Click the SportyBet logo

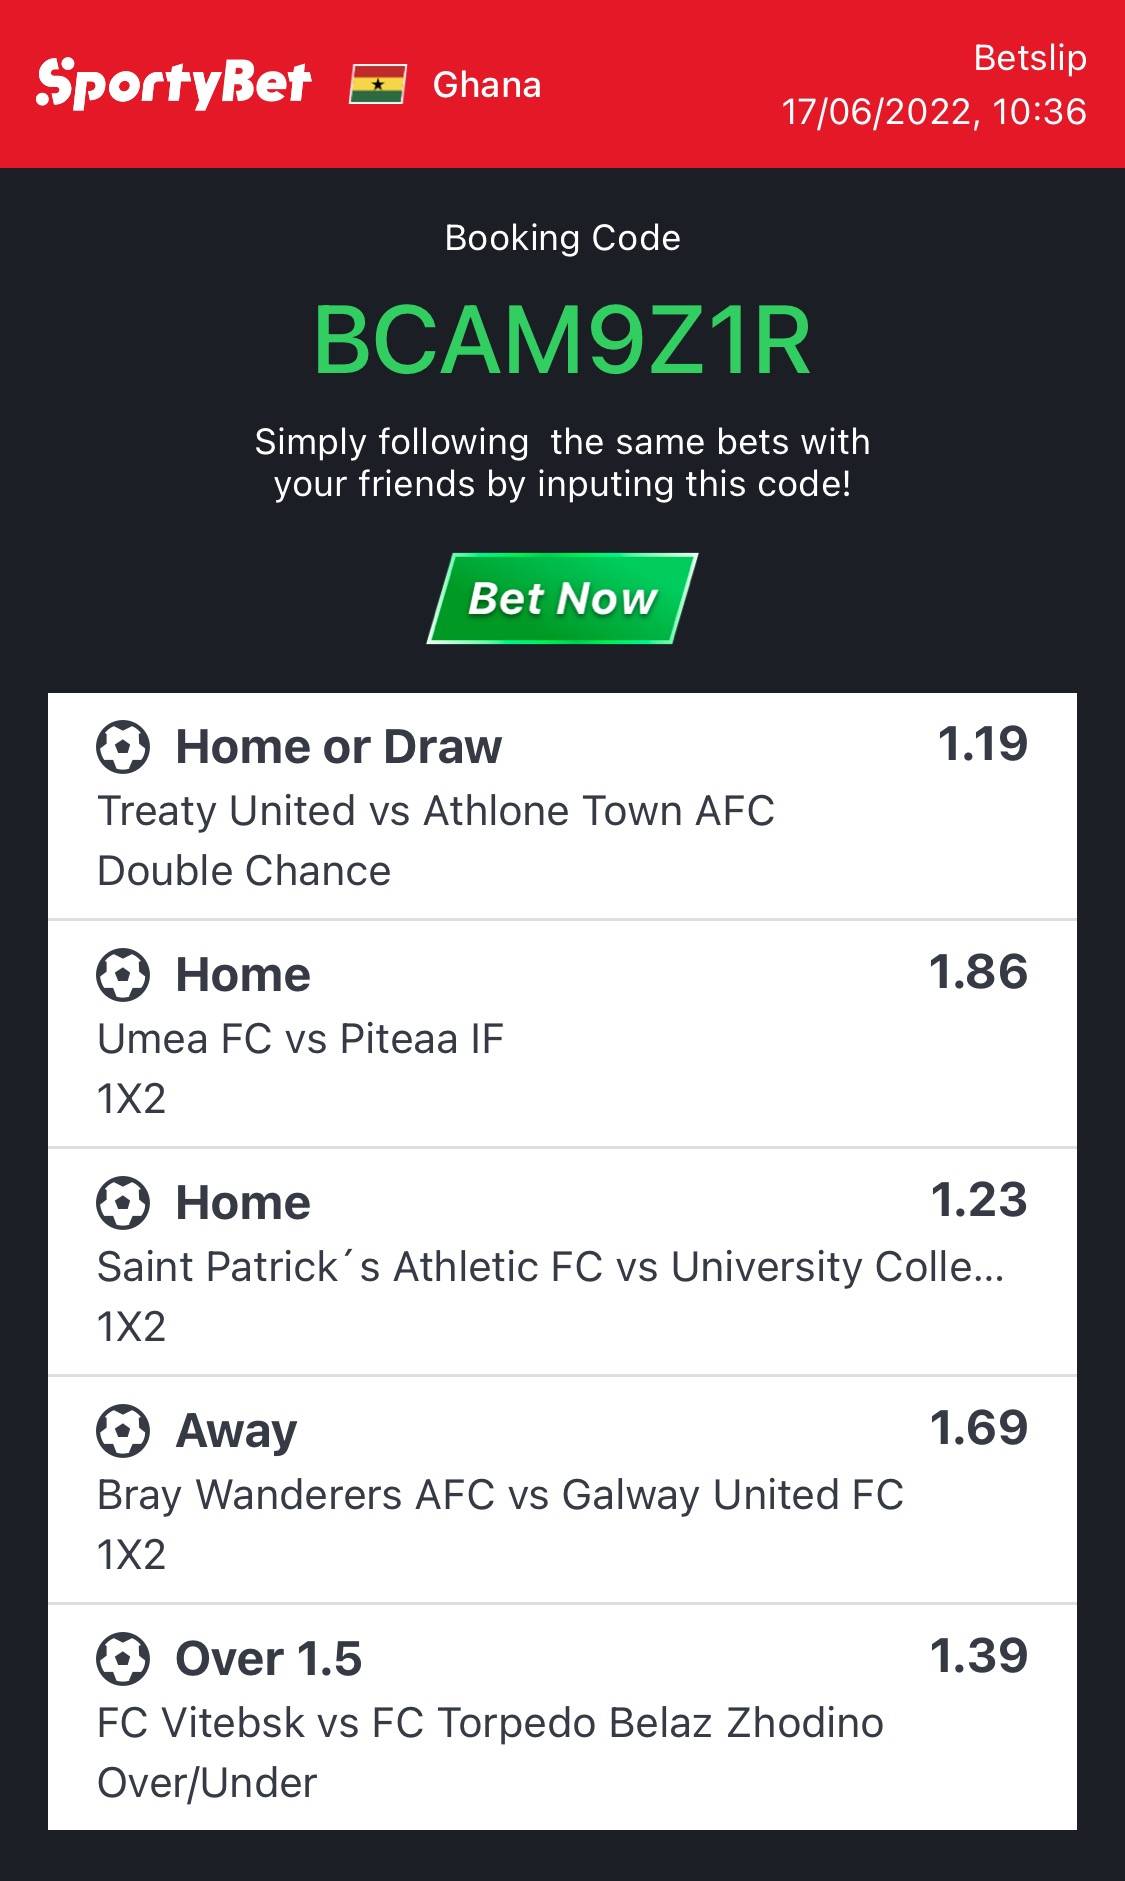pos(173,84)
